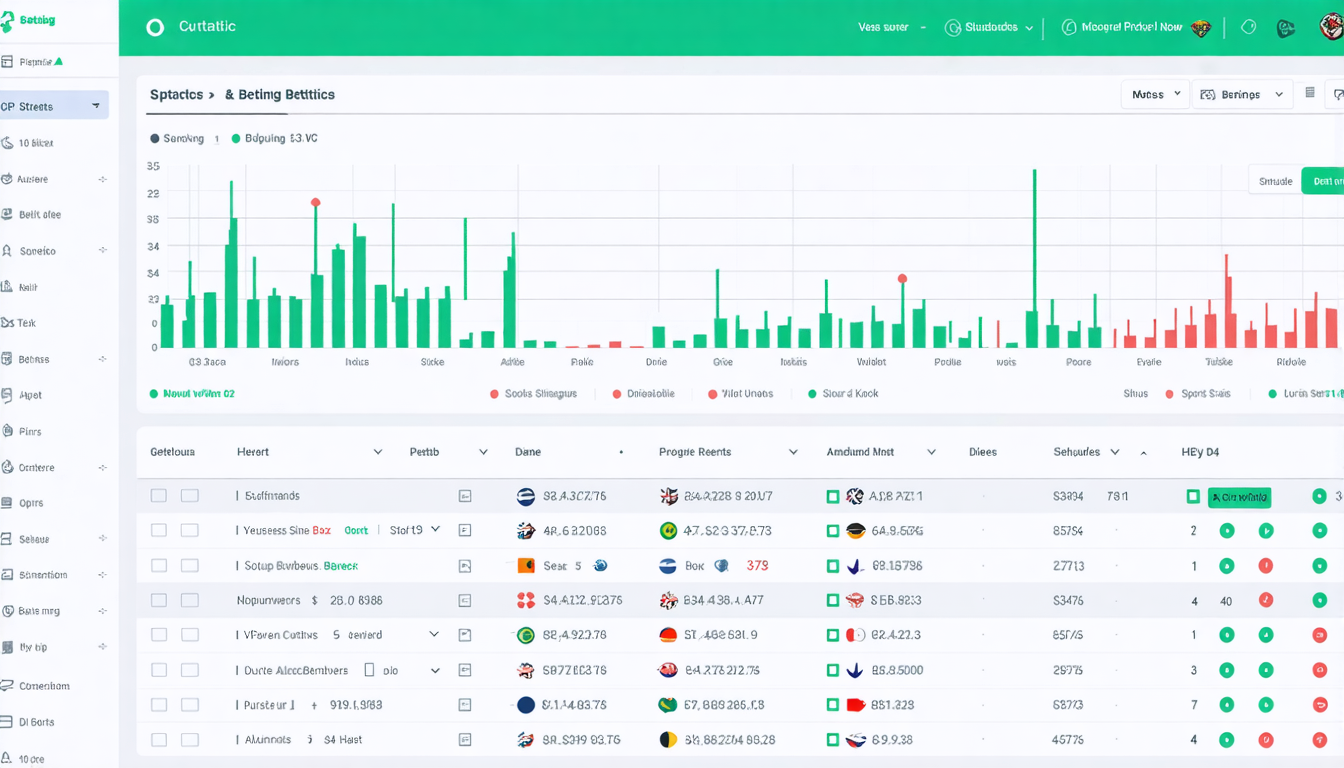Click the note icon in Steffmands row
This screenshot has height=768, width=1344.
[x=464, y=496]
